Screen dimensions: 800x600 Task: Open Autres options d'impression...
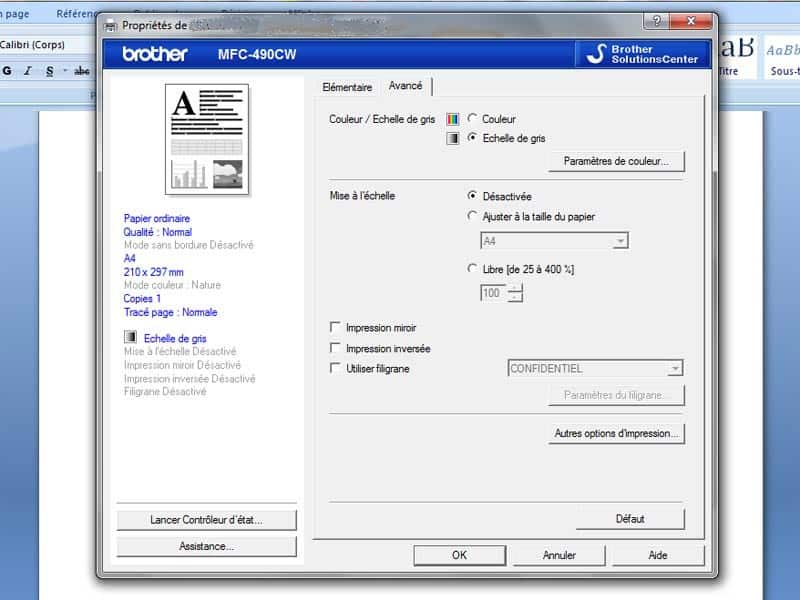tap(616, 434)
